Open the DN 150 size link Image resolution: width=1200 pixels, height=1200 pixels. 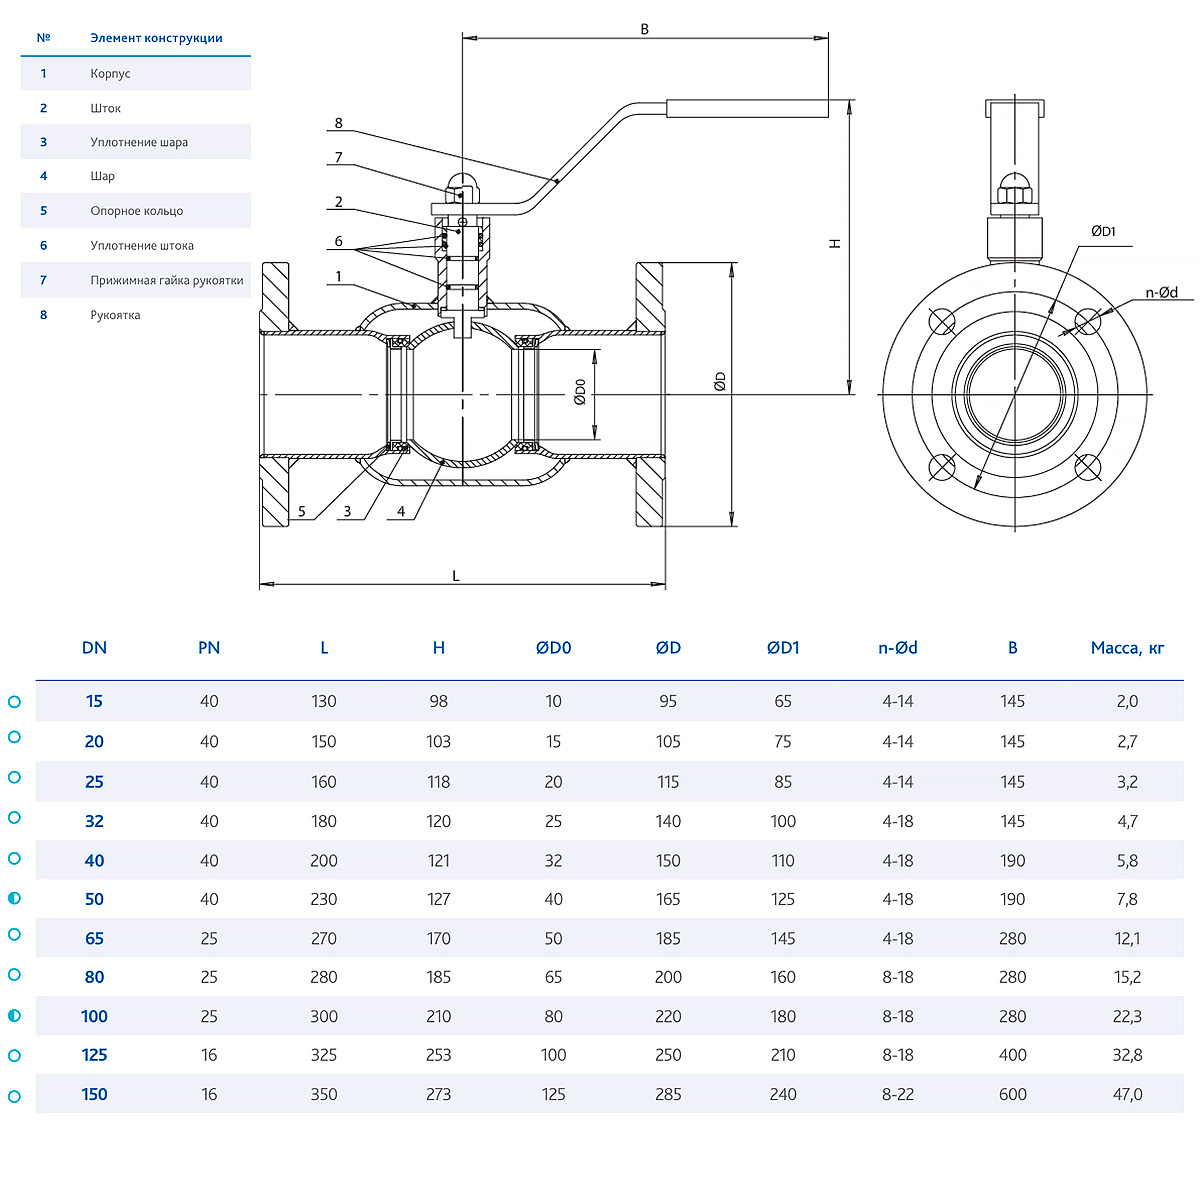click(94, 1094)
